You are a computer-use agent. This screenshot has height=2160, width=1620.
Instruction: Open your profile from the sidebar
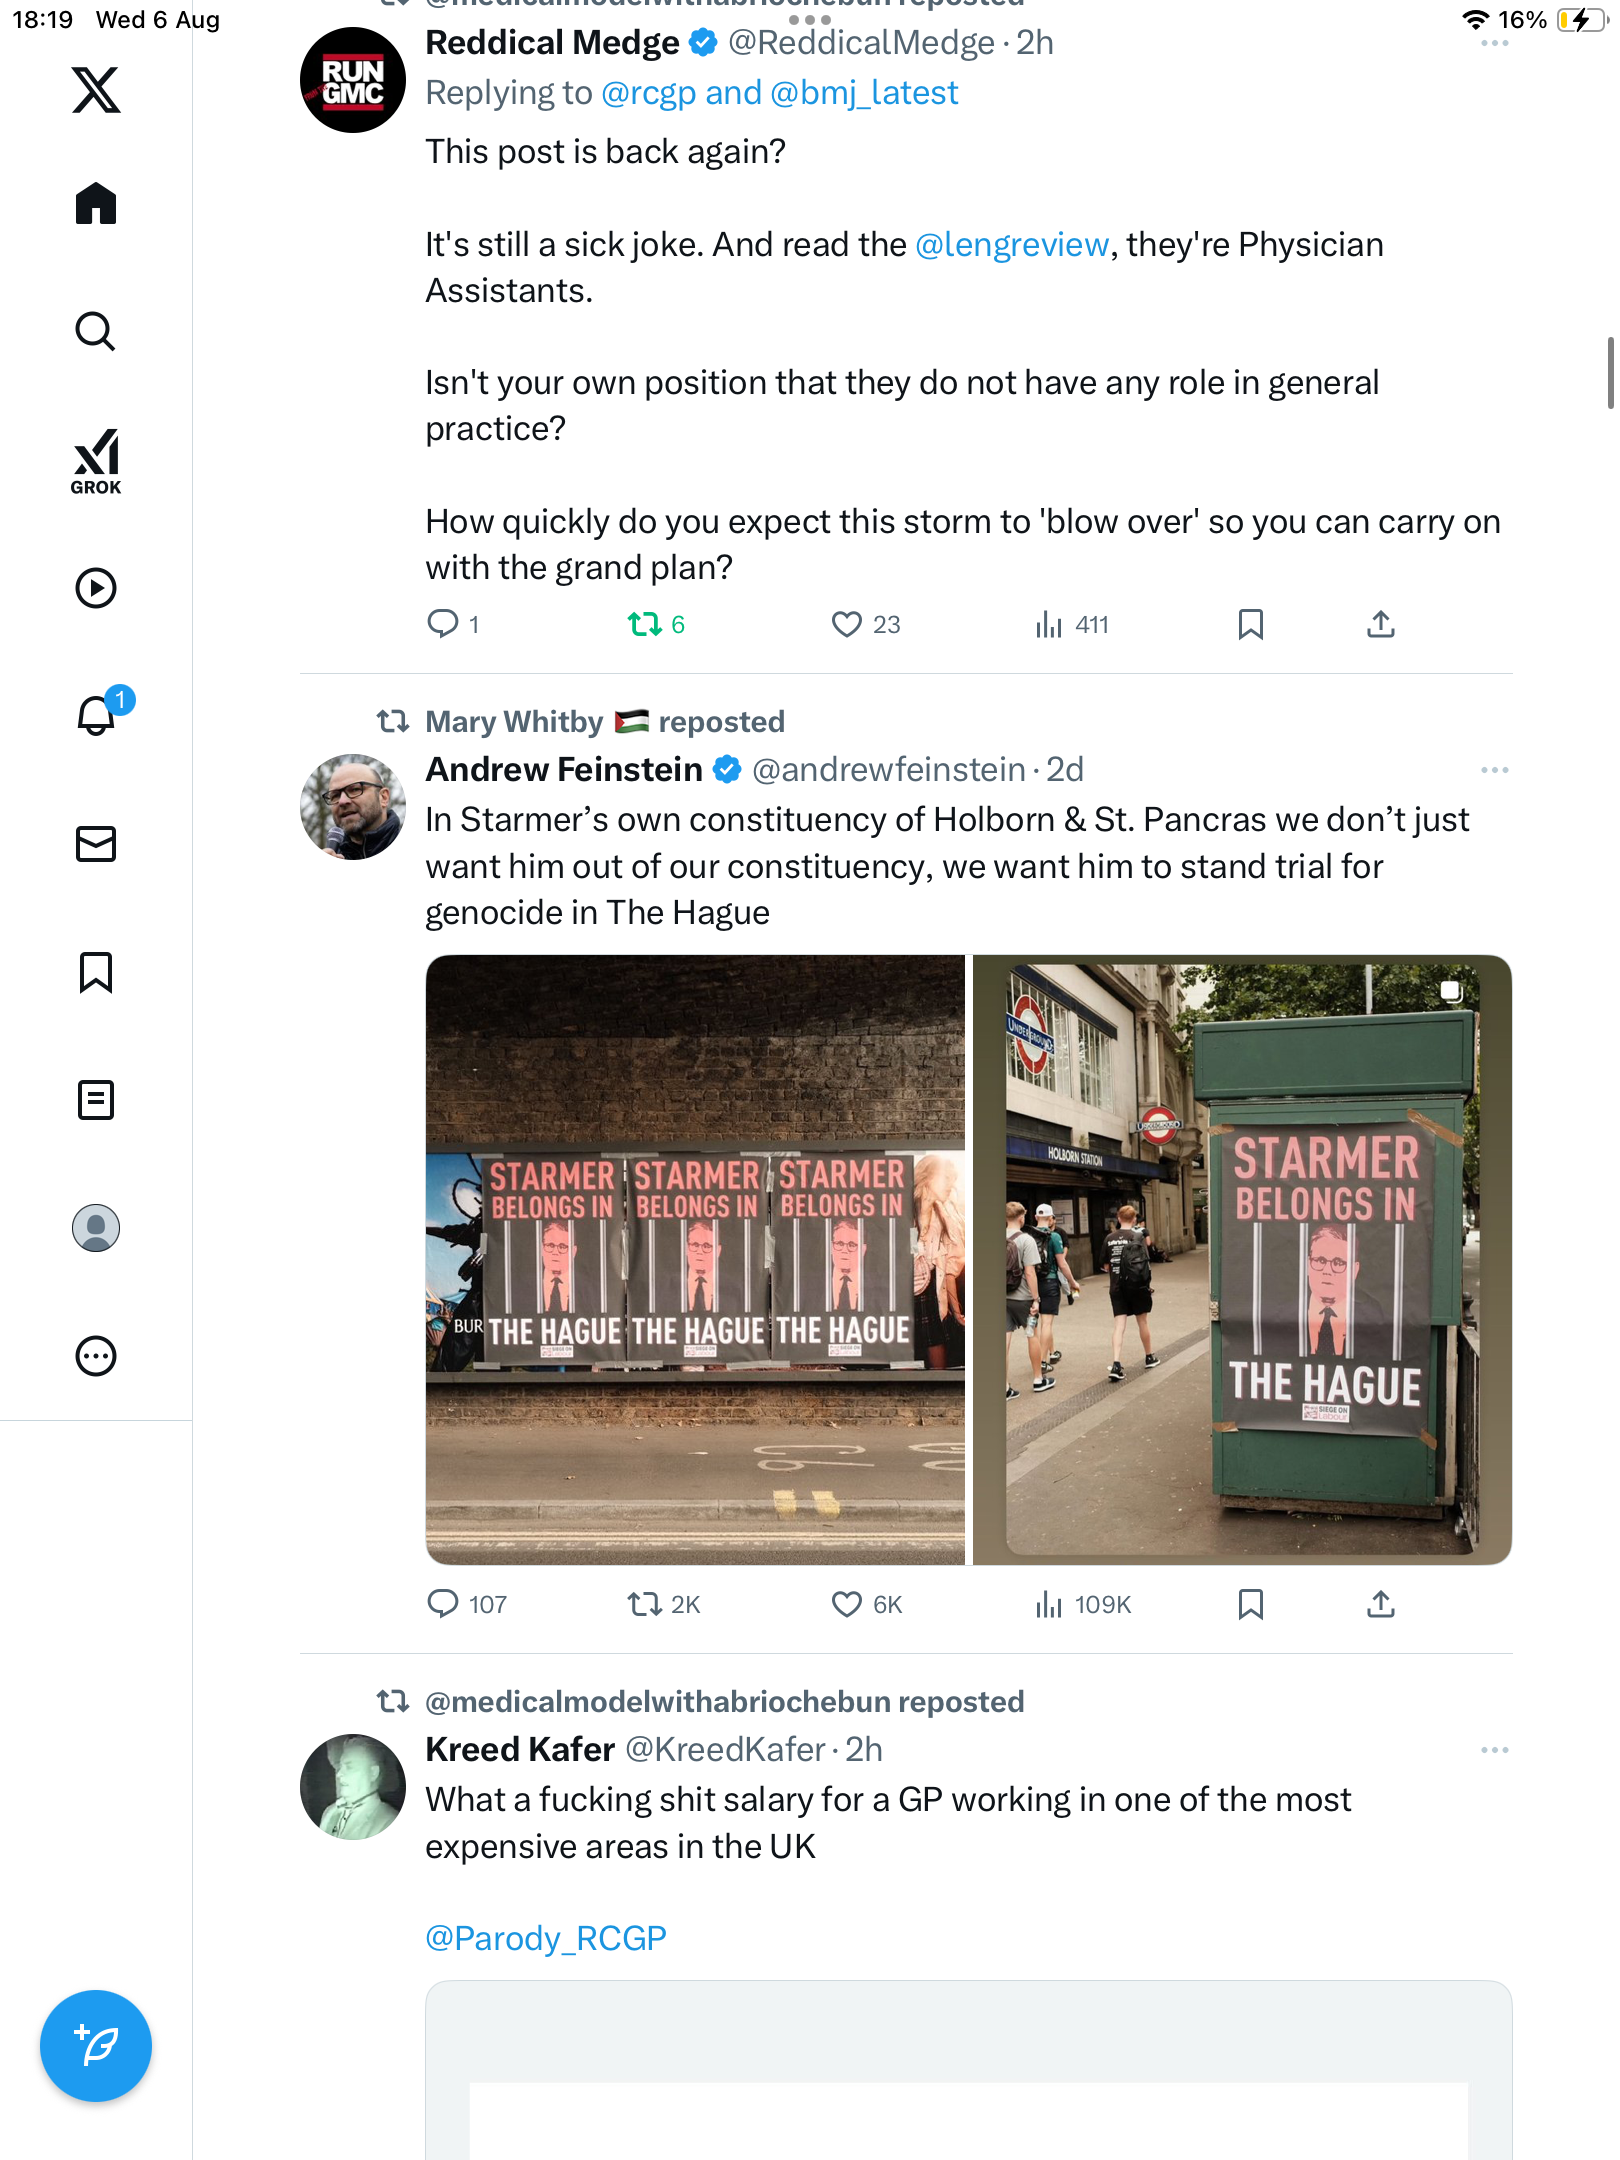point(96,1228)
